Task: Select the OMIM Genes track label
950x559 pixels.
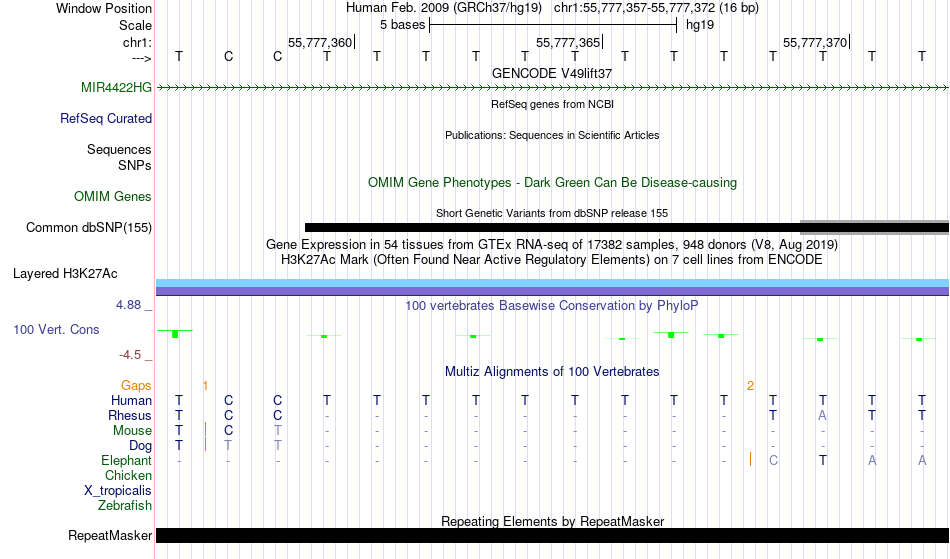Action: [x=113, y=196]
